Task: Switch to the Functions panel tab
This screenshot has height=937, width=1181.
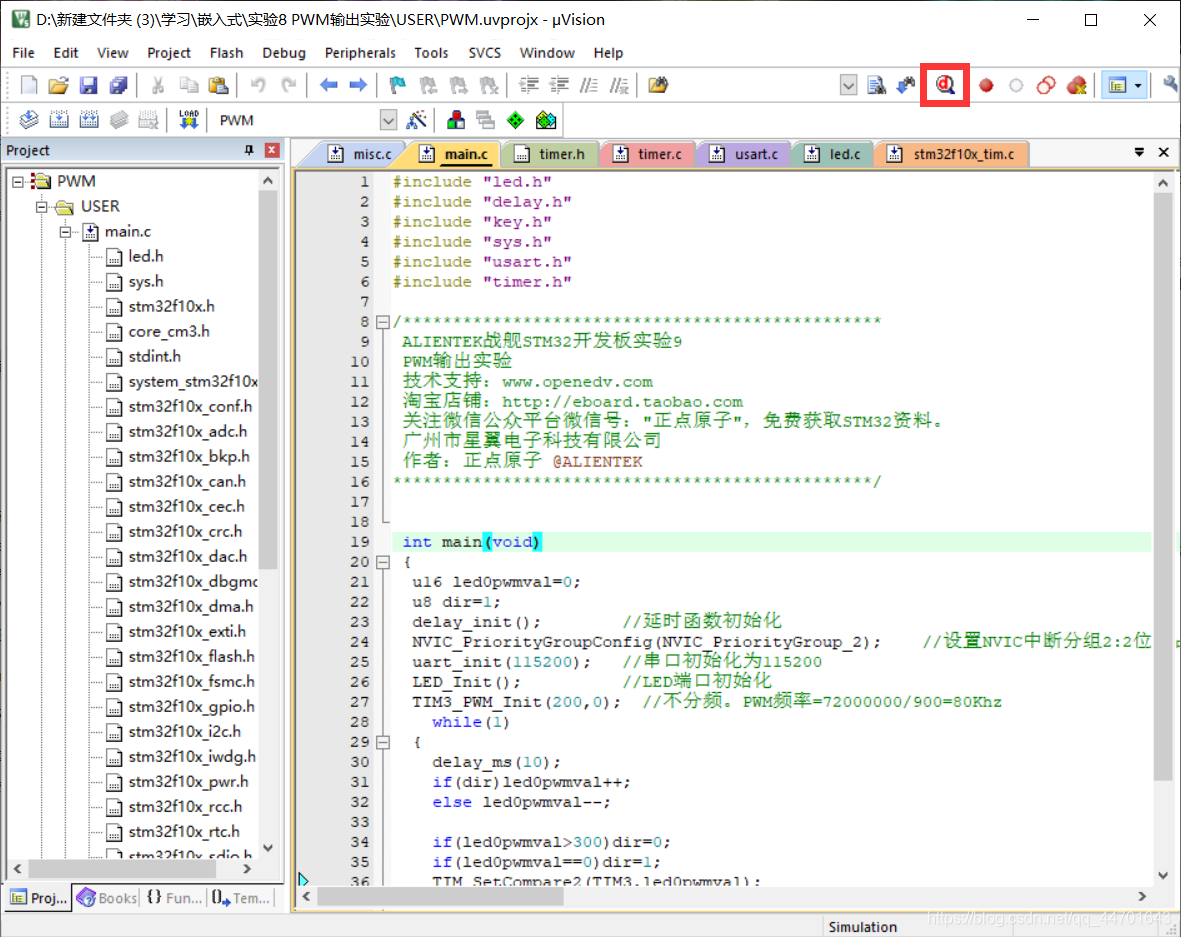Action: (x=174, y=898)
